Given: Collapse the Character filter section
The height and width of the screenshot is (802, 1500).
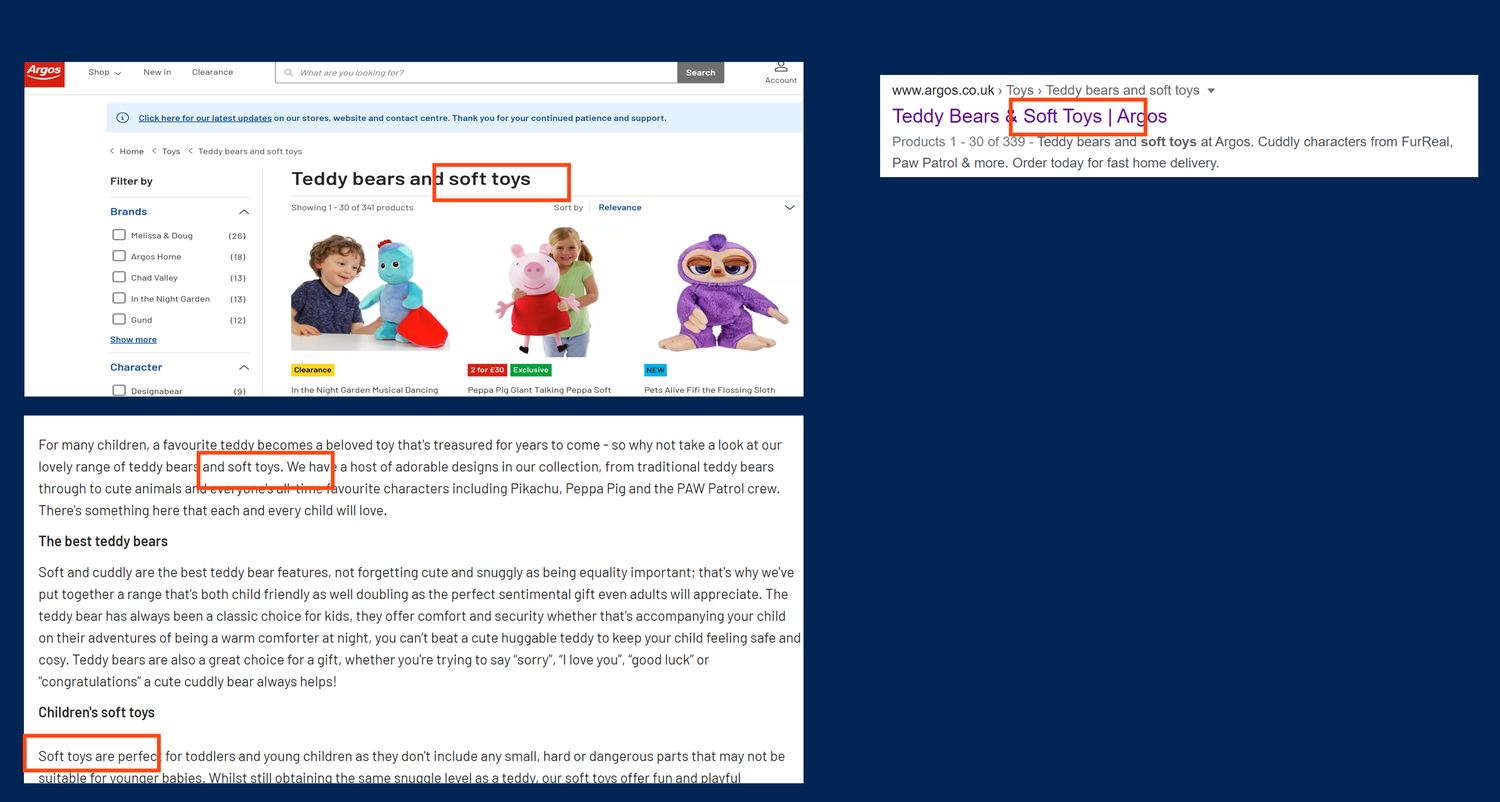Looking at the screenshot, I should coord(244,368).
